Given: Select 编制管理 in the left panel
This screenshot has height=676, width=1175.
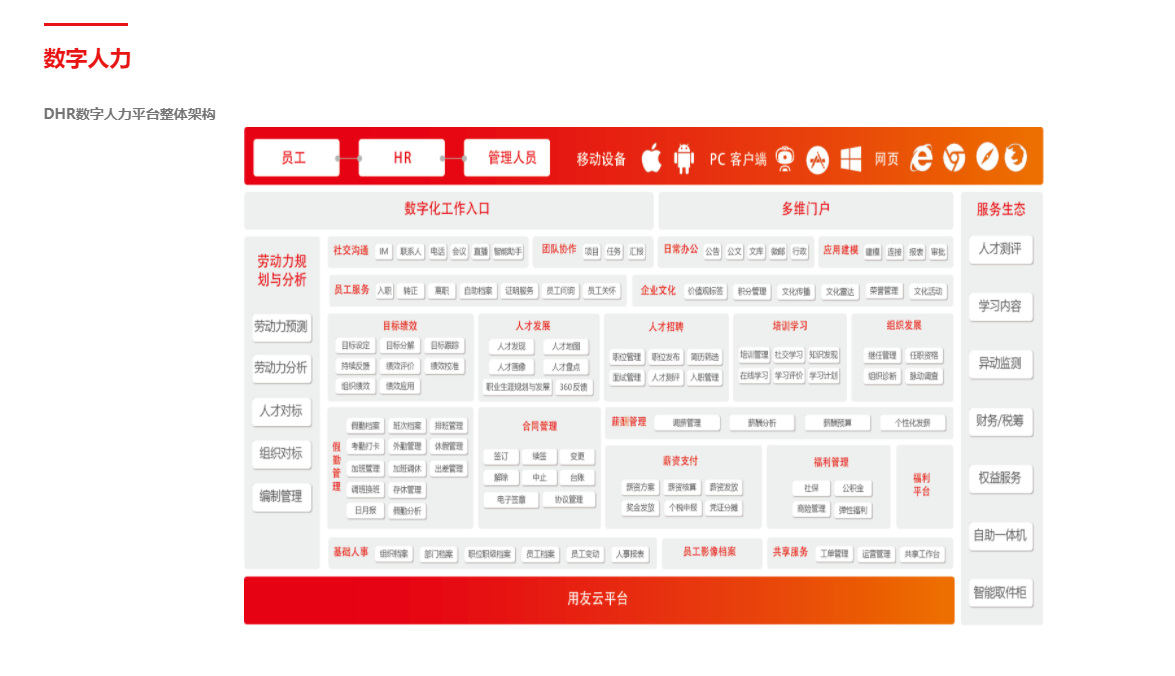Looking at the screenshot, I should point(281,496).
